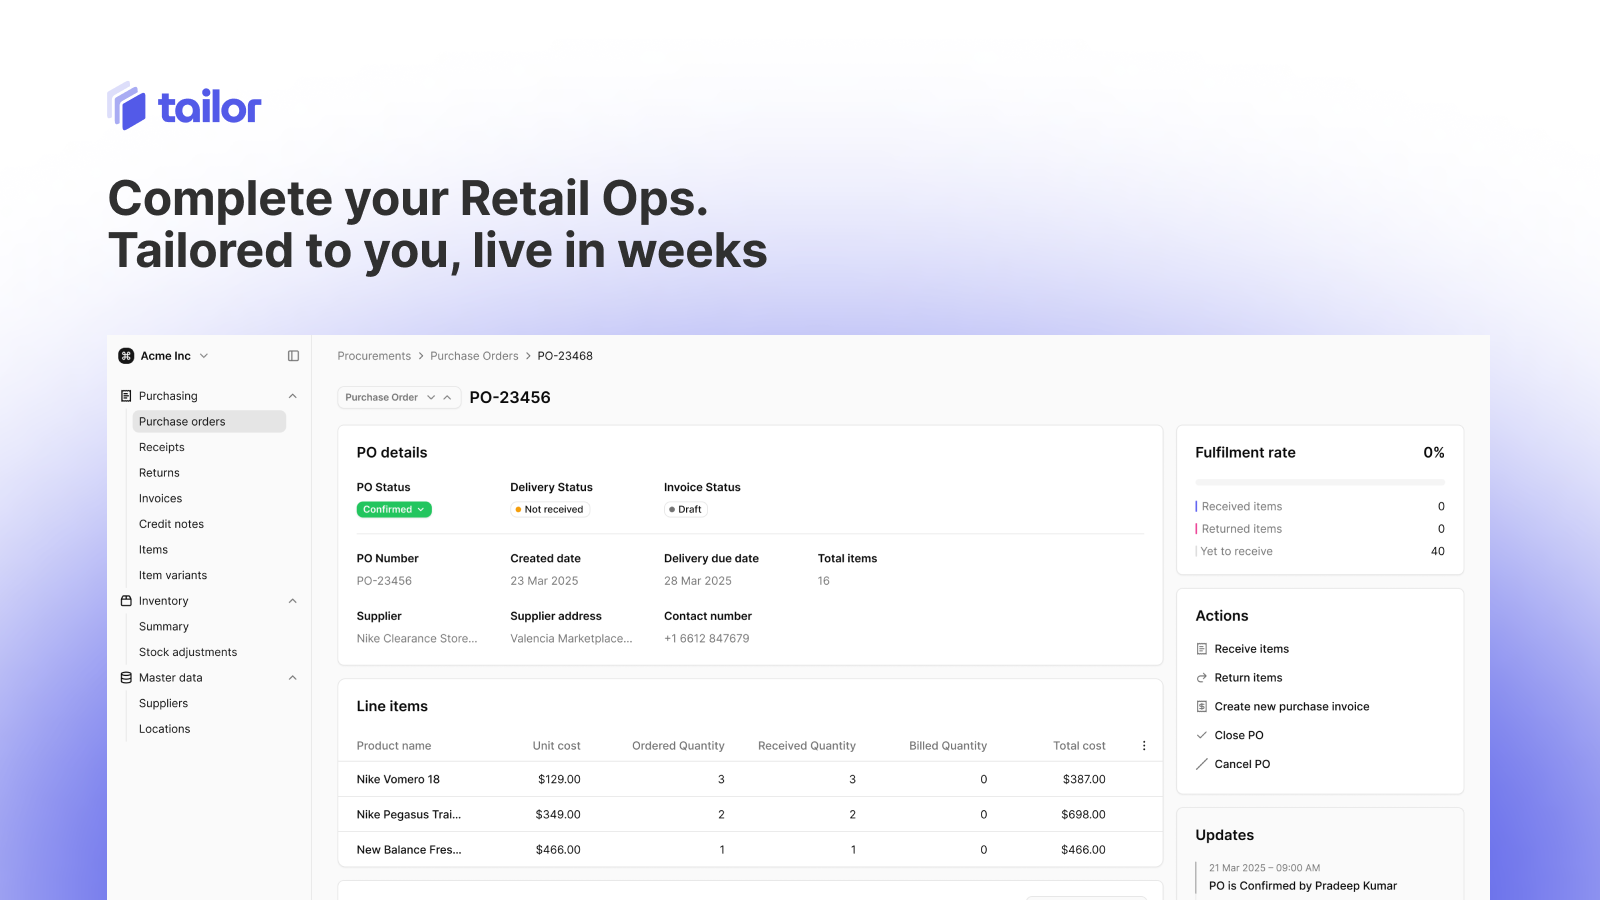Click the Fulfilment rate progress bar
1600x900 pixels.
click(x=1319, y=482)
